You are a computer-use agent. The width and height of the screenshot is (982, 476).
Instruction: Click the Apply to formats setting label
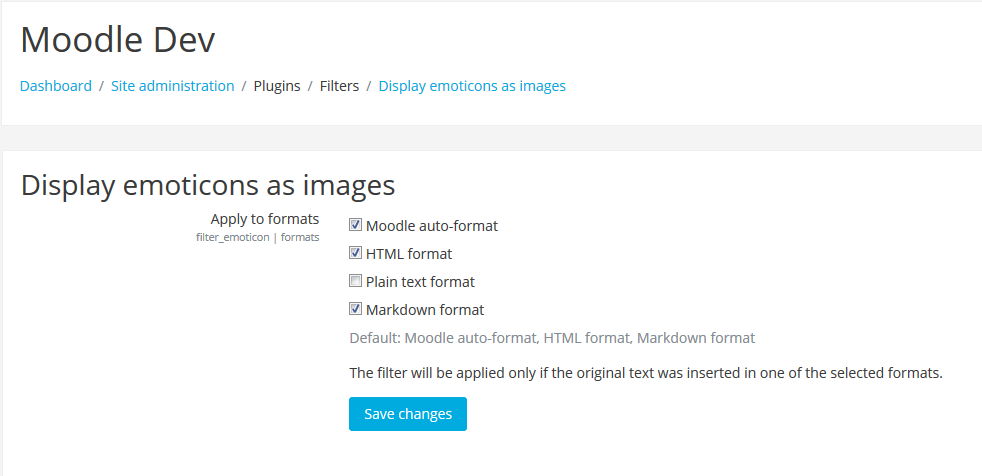point(265,219)
